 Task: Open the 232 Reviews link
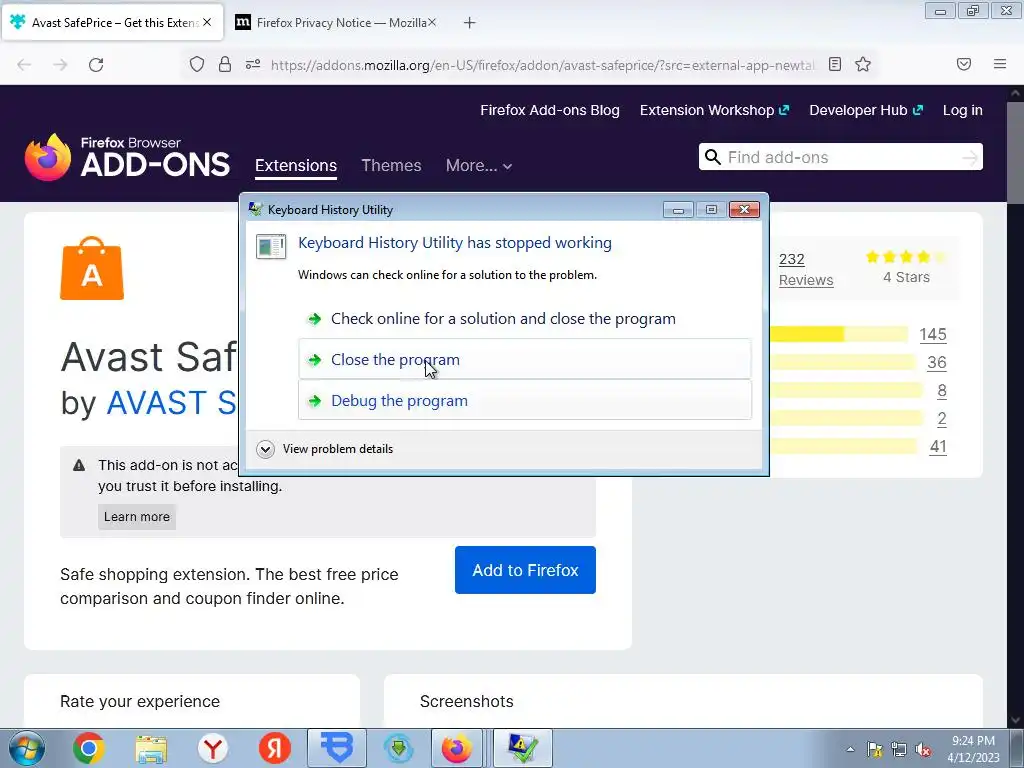[x=806, y=269]
